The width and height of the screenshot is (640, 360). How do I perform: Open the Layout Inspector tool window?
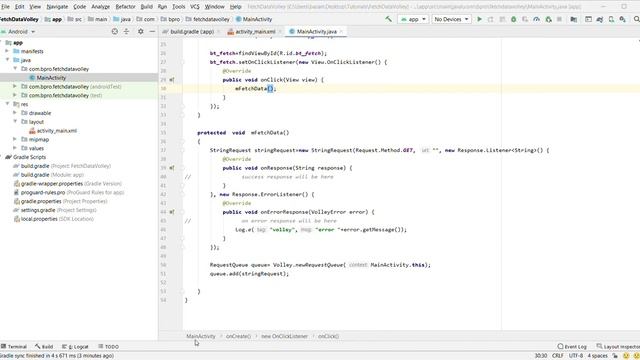[x=618, y=347]
